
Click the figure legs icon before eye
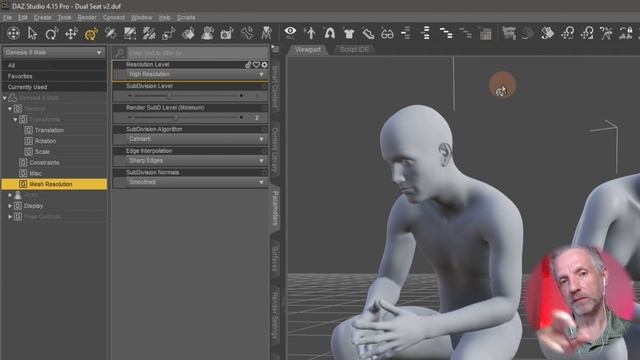point(267,33)
